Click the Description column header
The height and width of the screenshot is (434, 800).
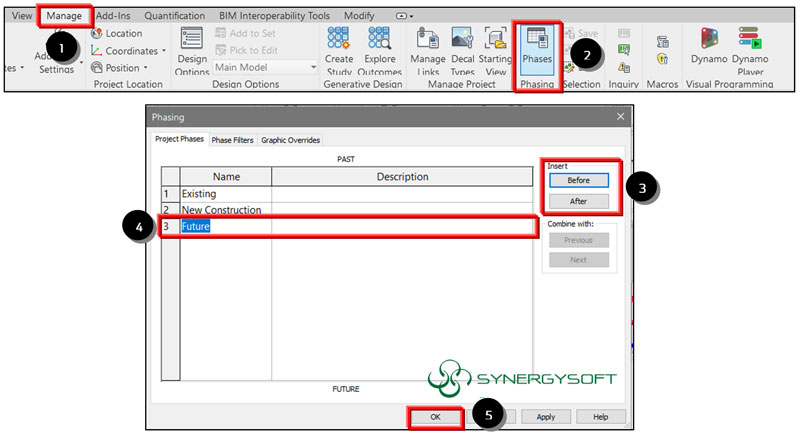402,176
